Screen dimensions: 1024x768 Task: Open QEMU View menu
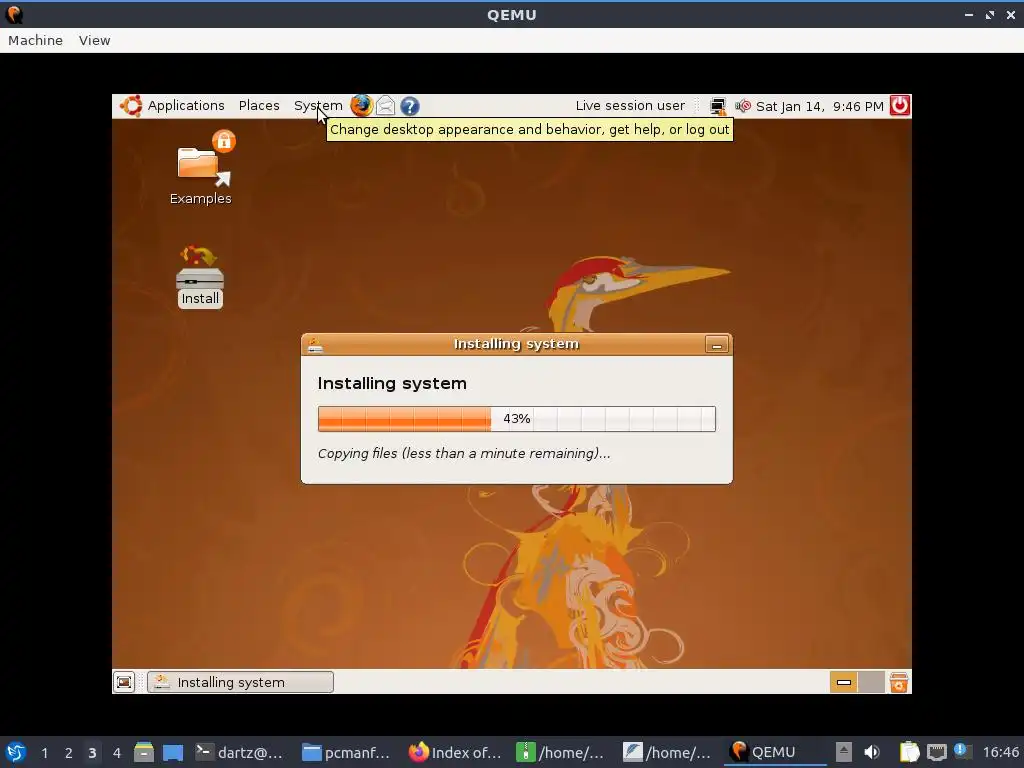pos(95,40)
